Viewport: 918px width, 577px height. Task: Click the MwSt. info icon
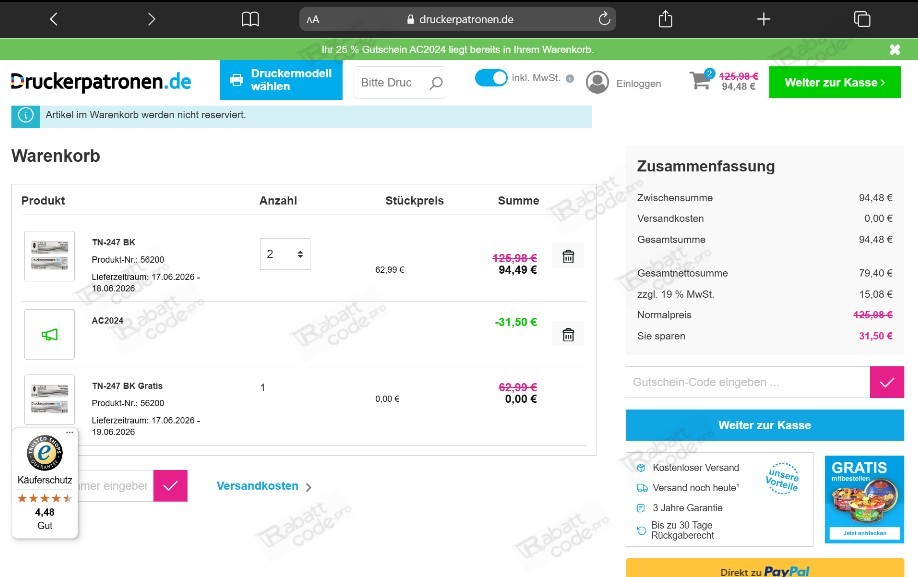pos(570,78)
